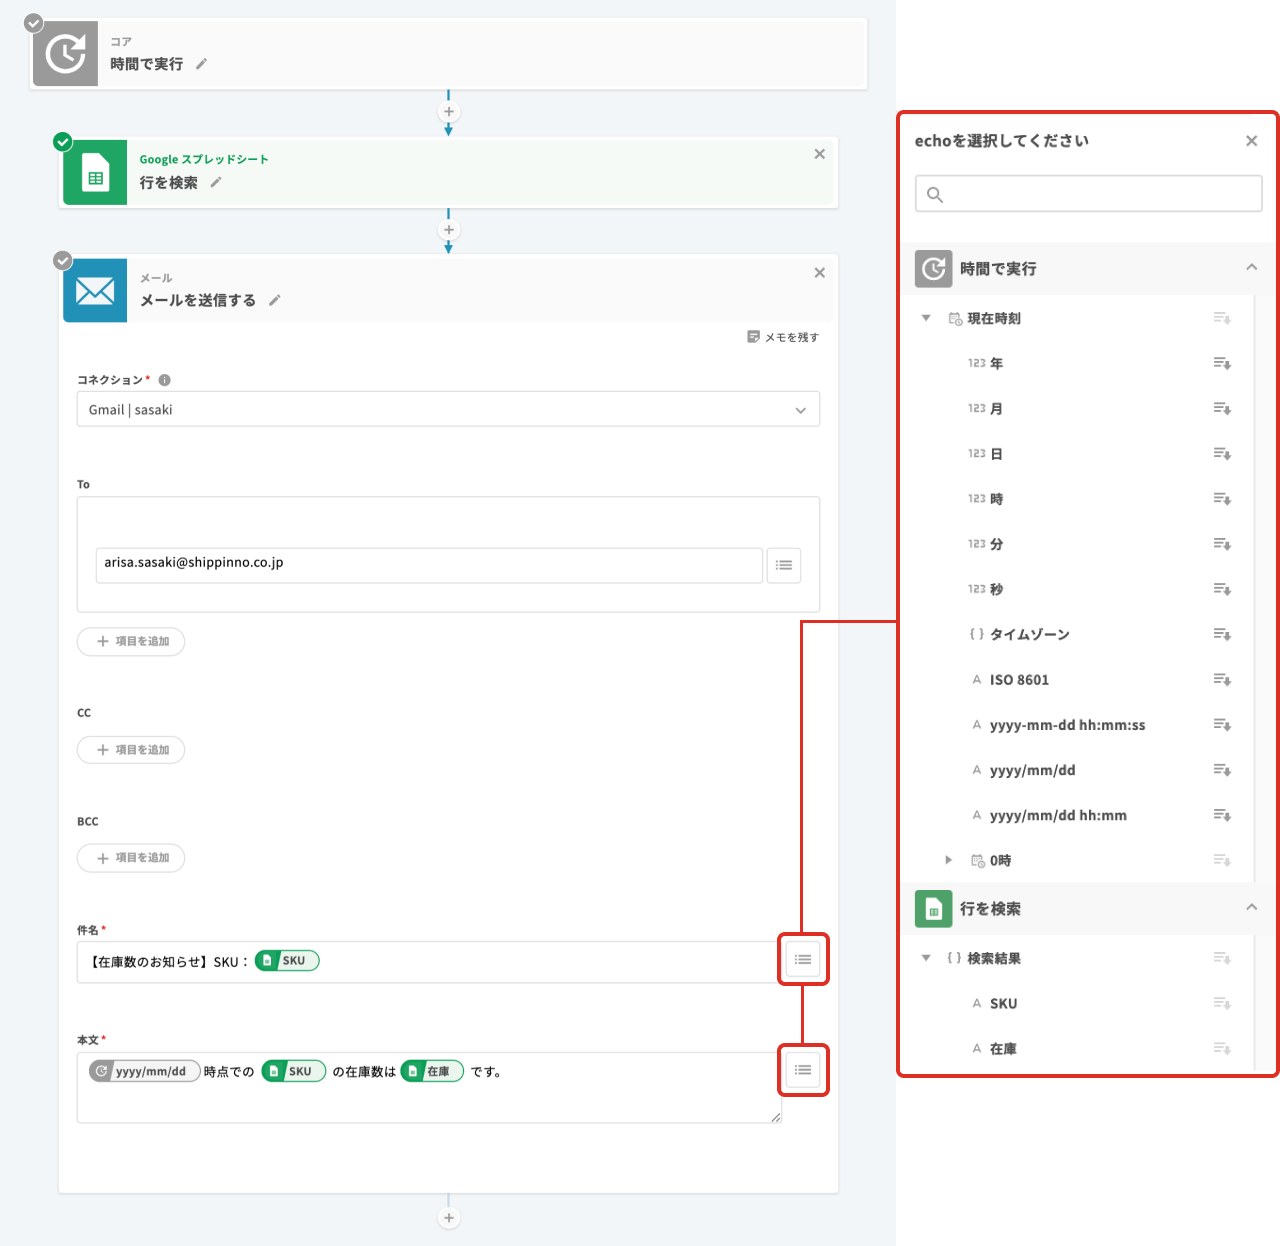Remove the メールを送信する step
Viewport: 1280px width, 1246px height.
(819, 273)
